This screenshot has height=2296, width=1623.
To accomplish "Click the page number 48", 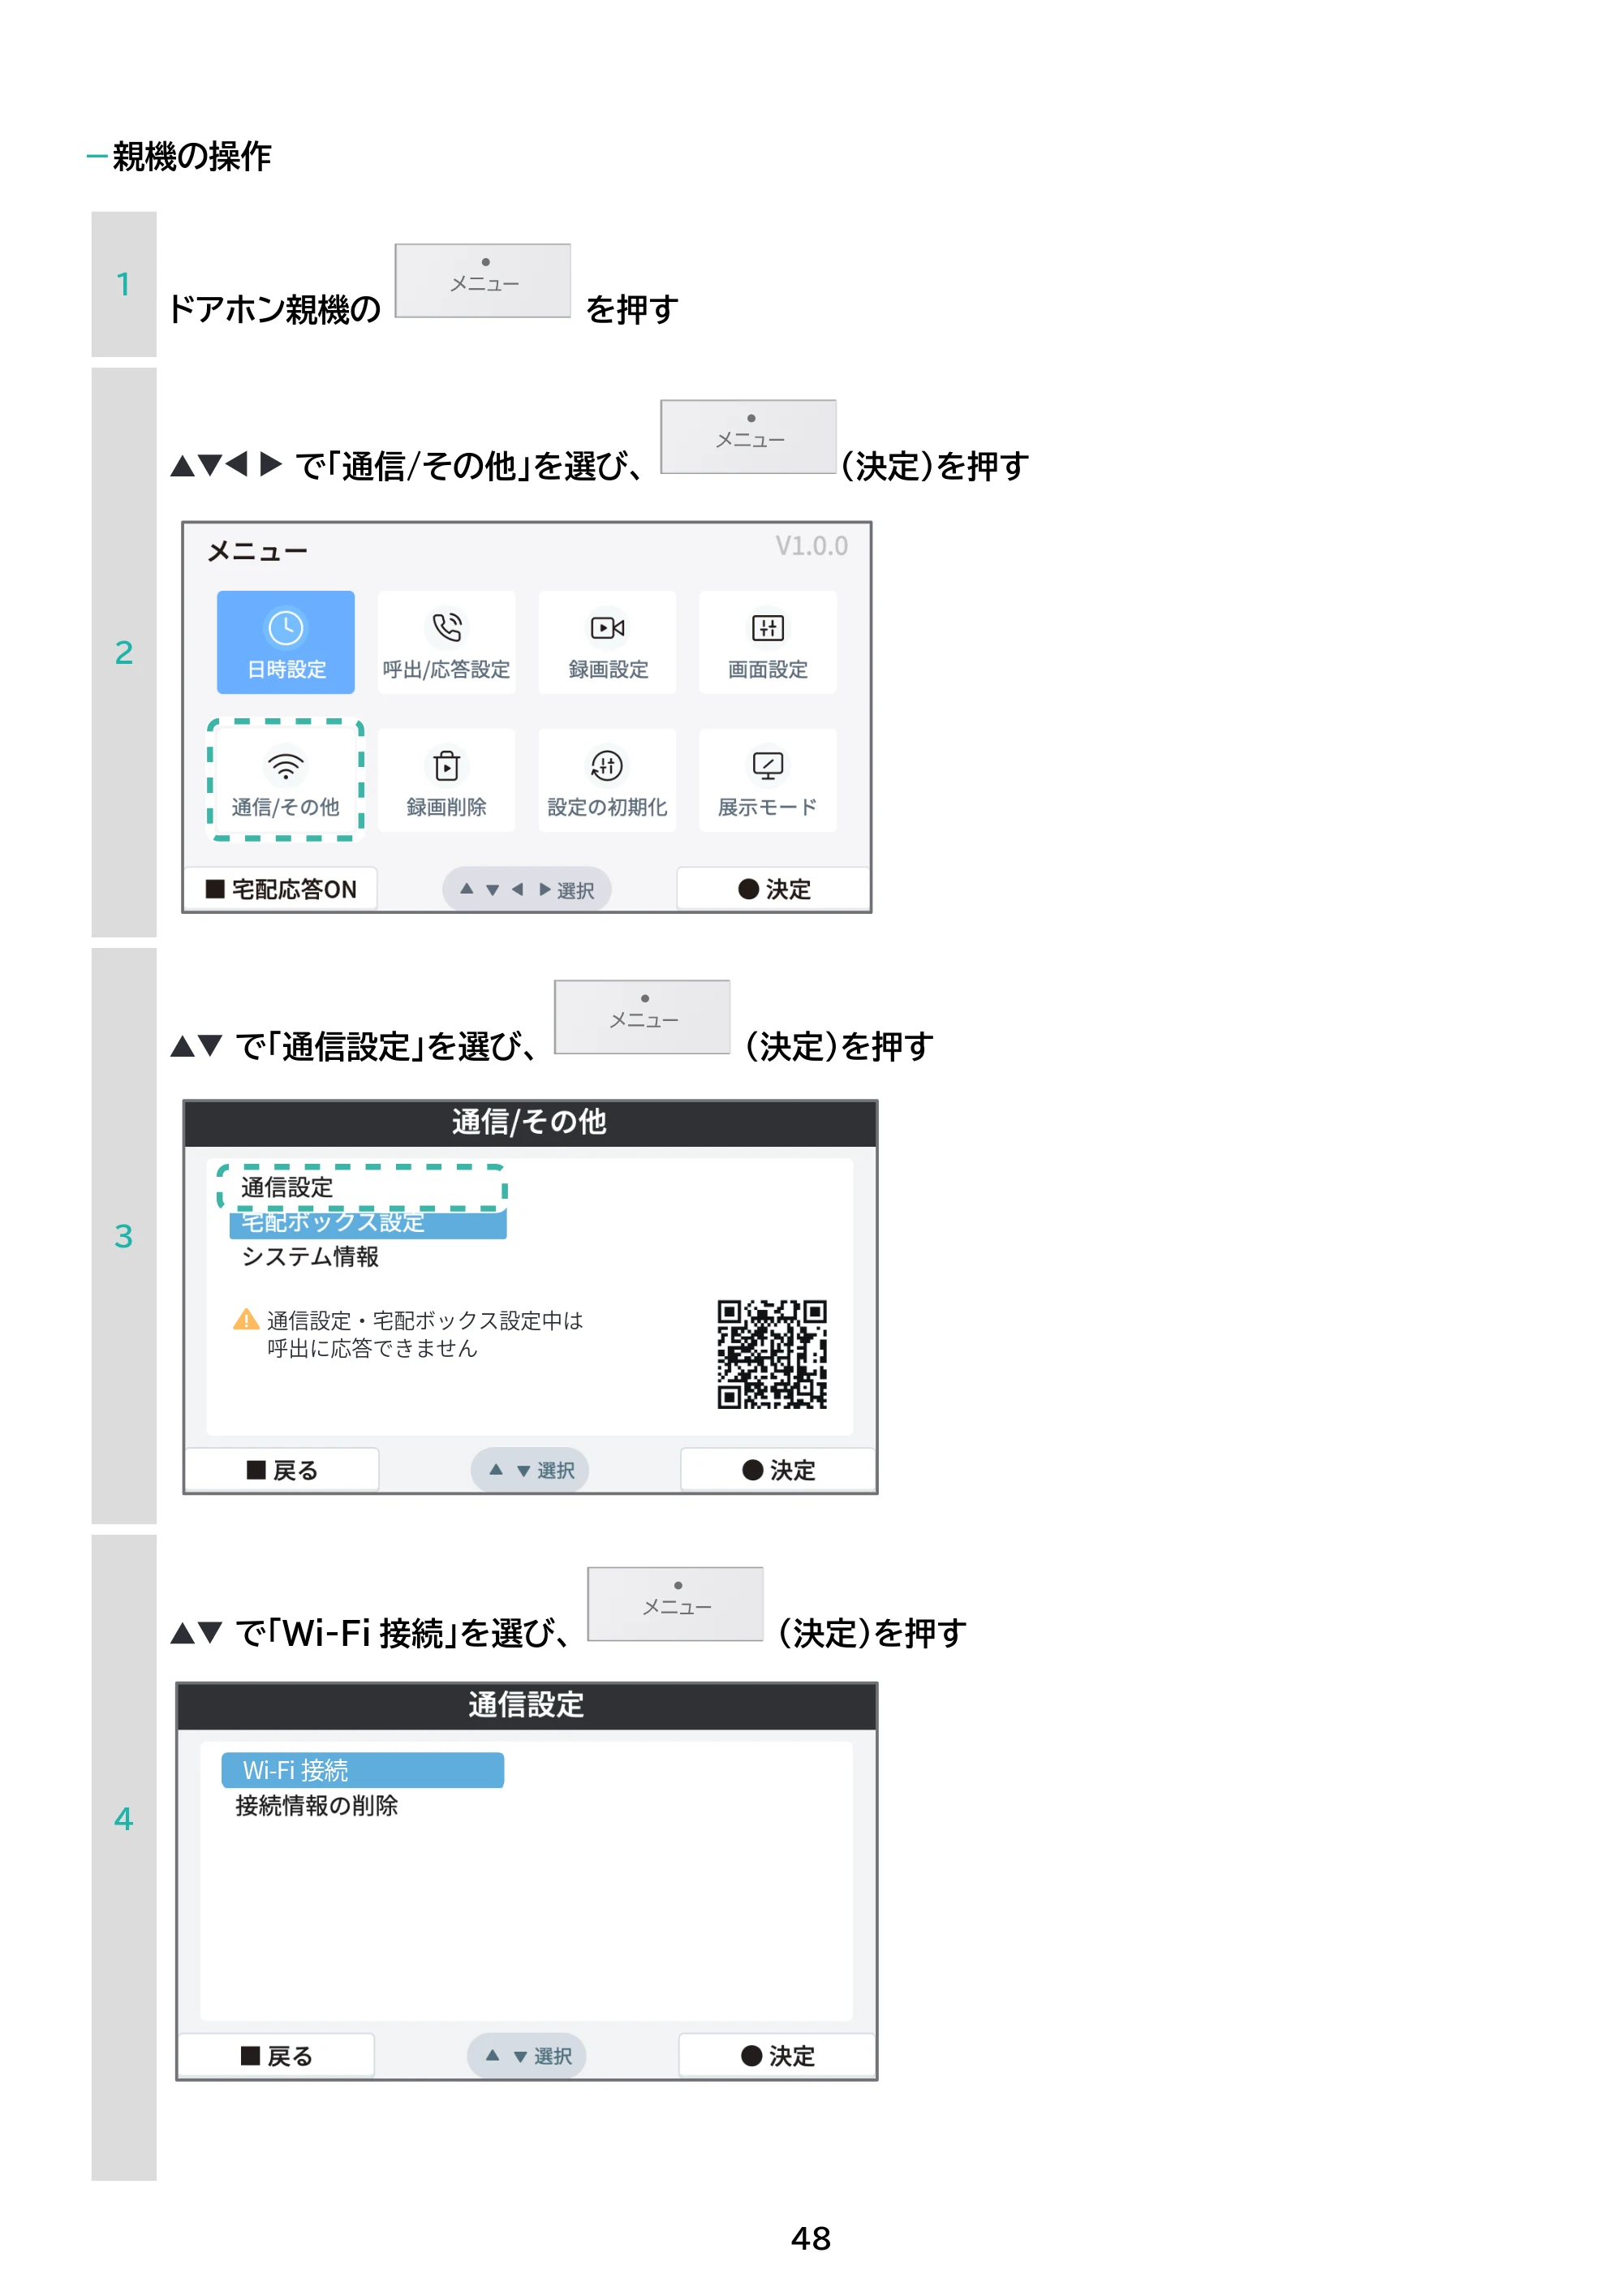I will pos(811,2238).
